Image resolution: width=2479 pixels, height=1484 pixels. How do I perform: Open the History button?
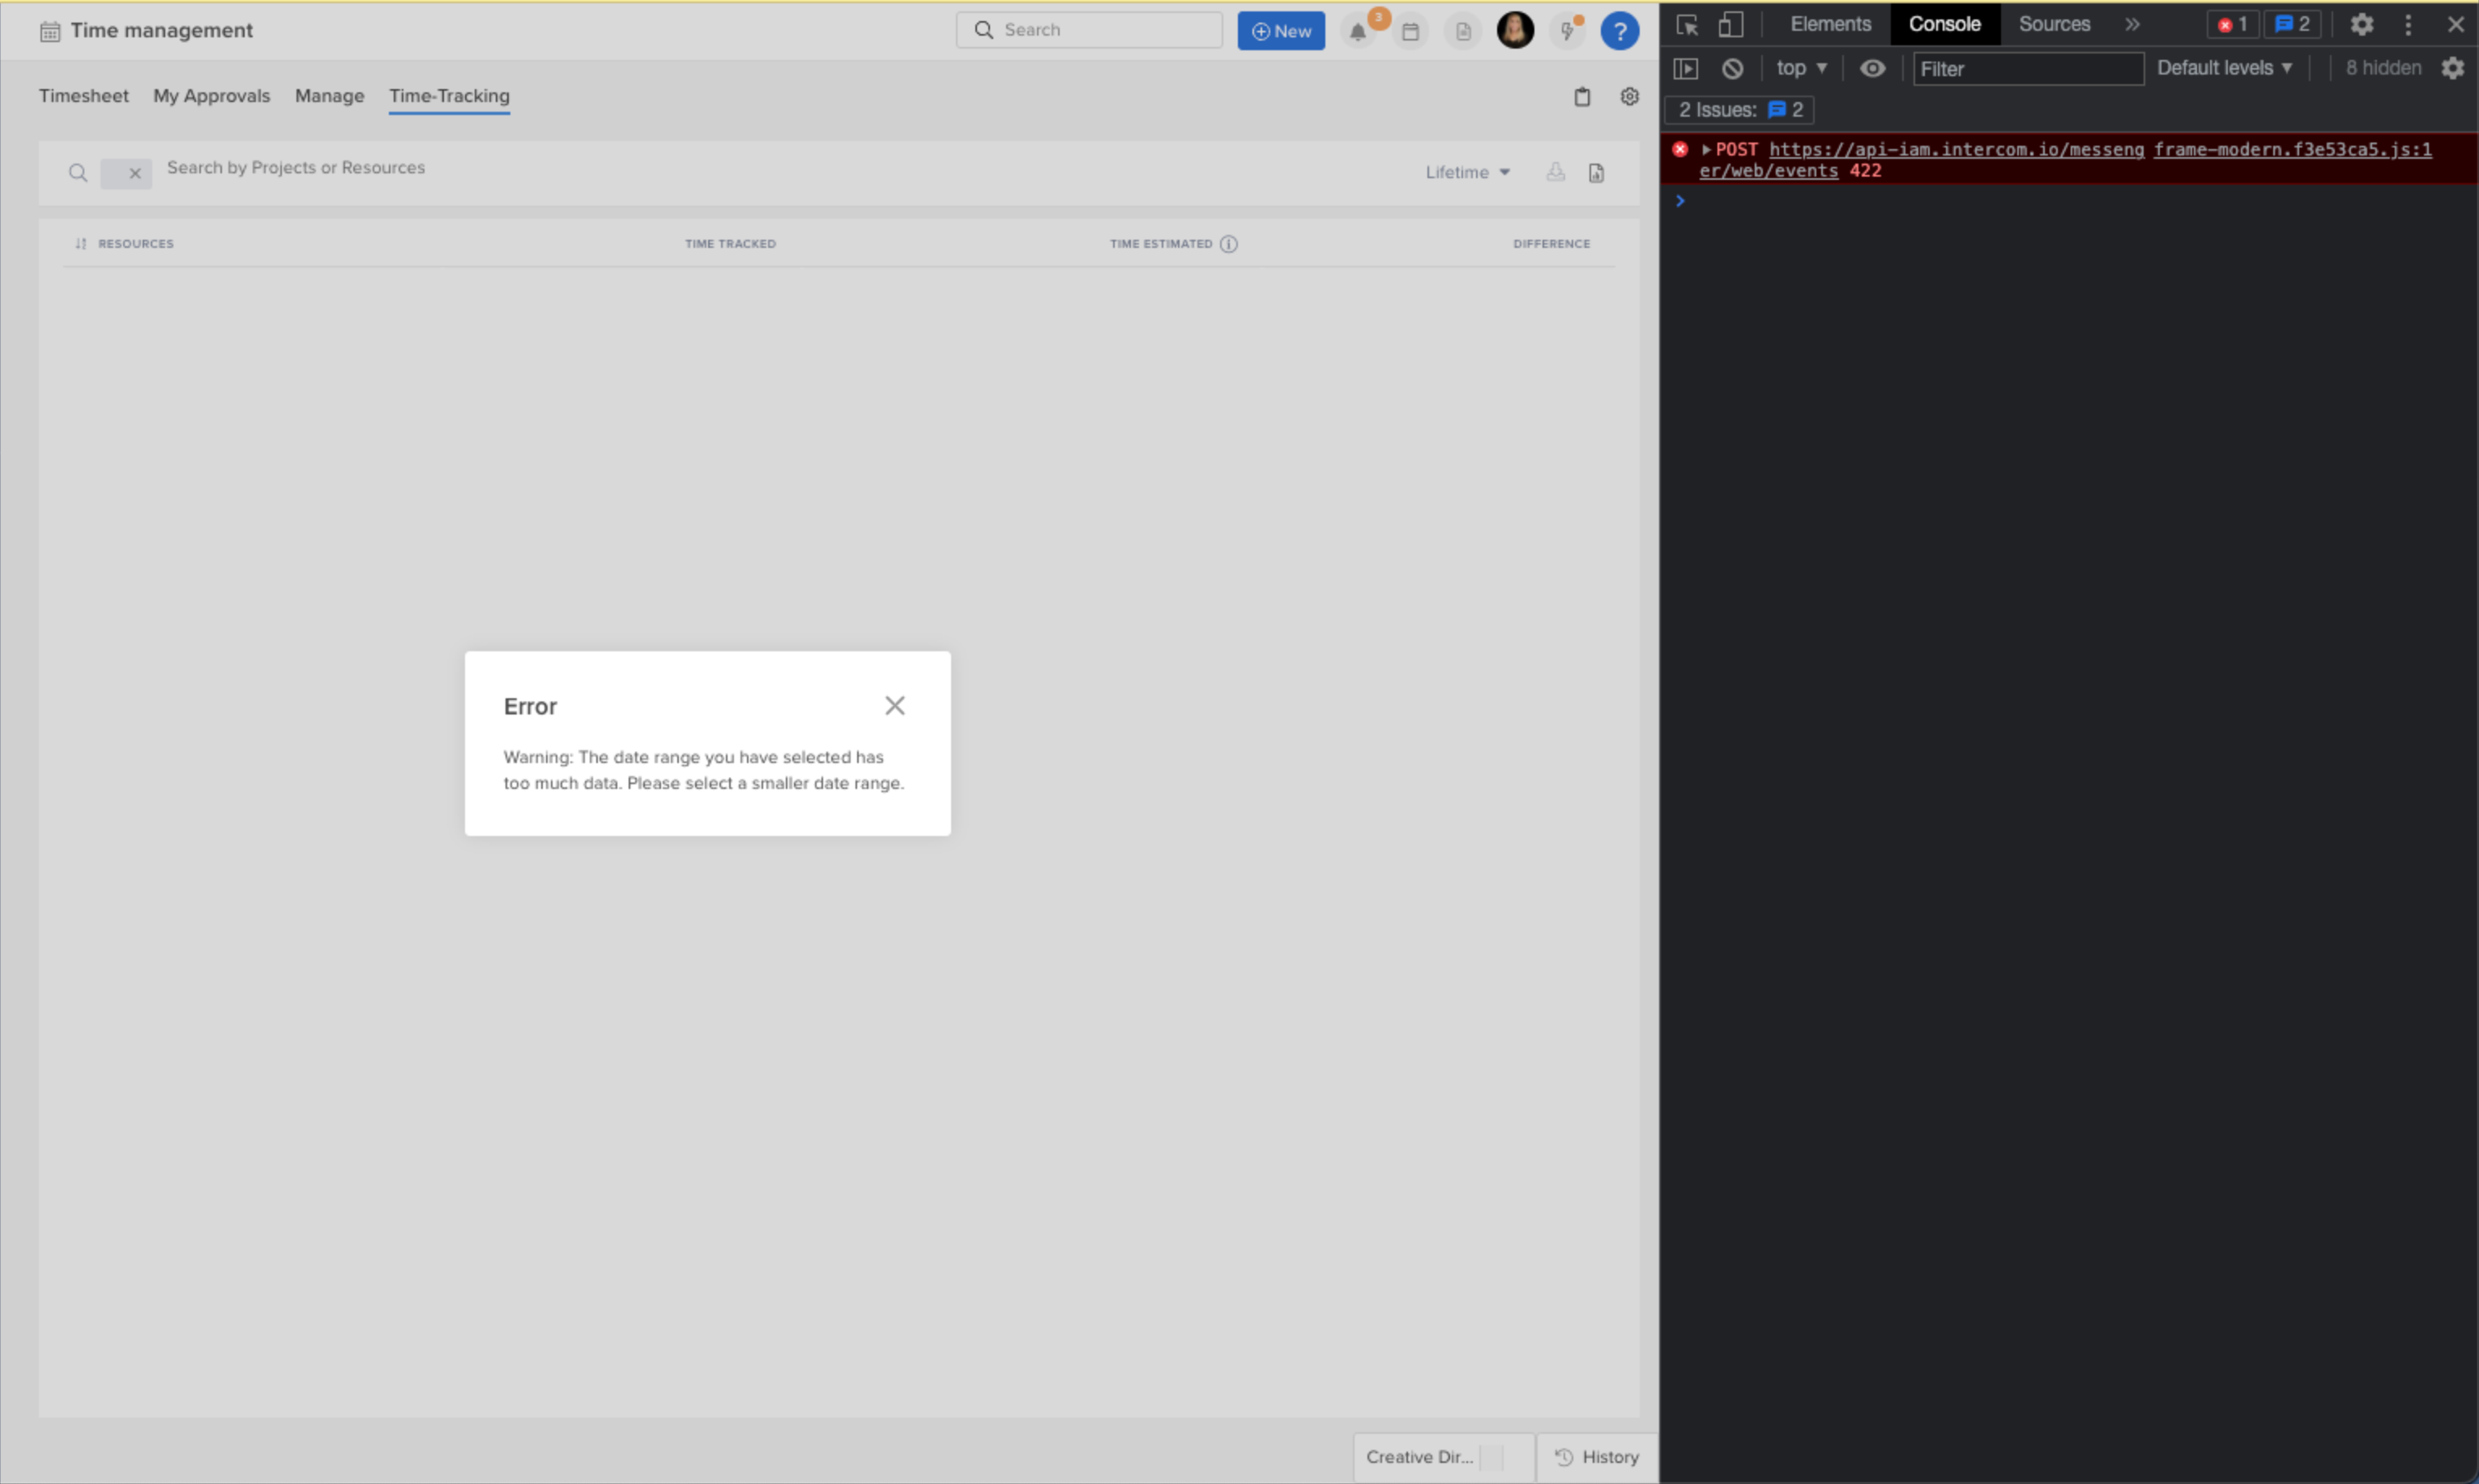(x=1597, y=1457)
